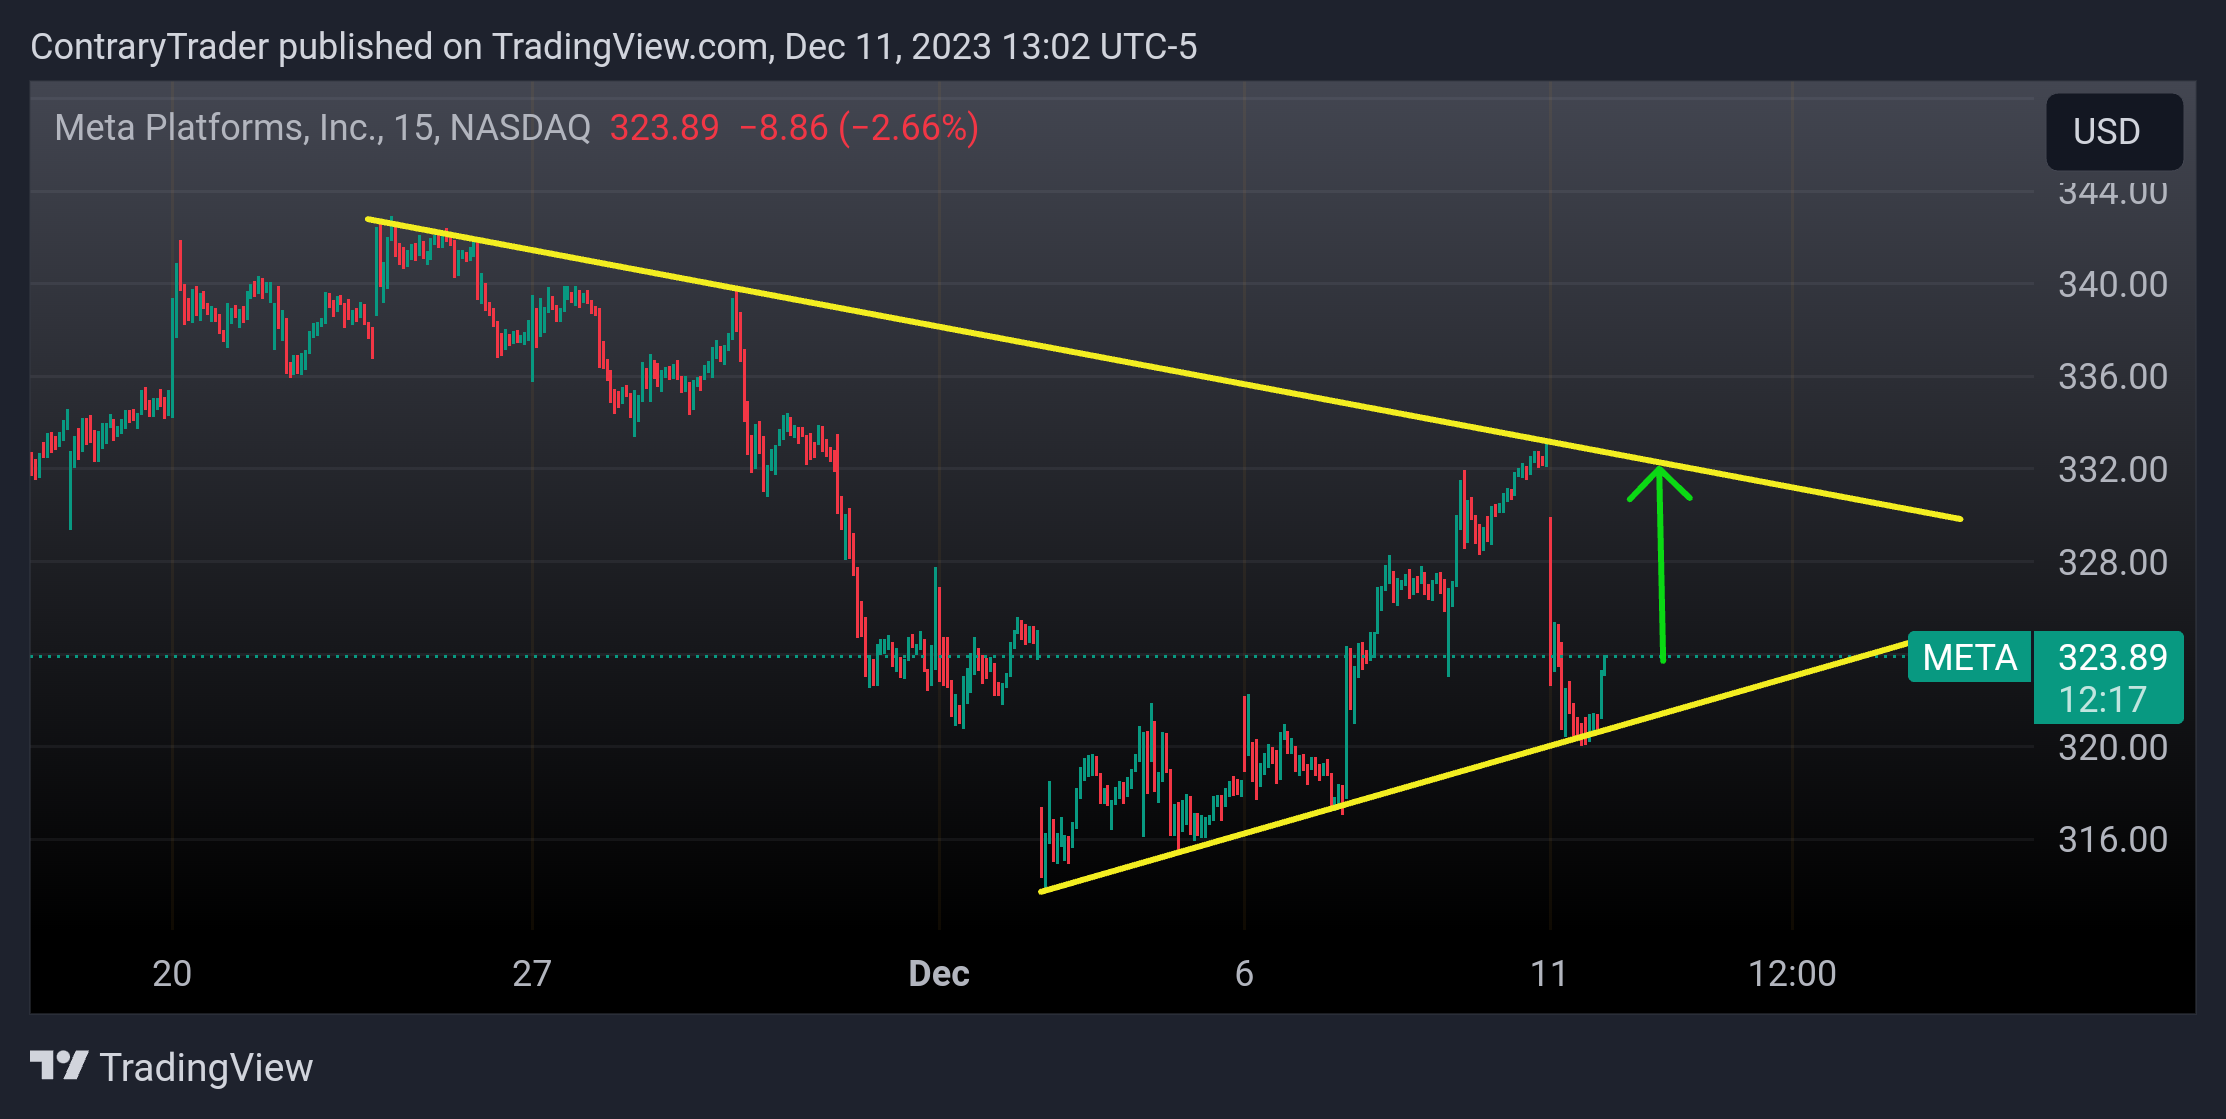Click the 323.89 current price label
Viewport: 2226px width, 1119px height.
click(2112, 657)
